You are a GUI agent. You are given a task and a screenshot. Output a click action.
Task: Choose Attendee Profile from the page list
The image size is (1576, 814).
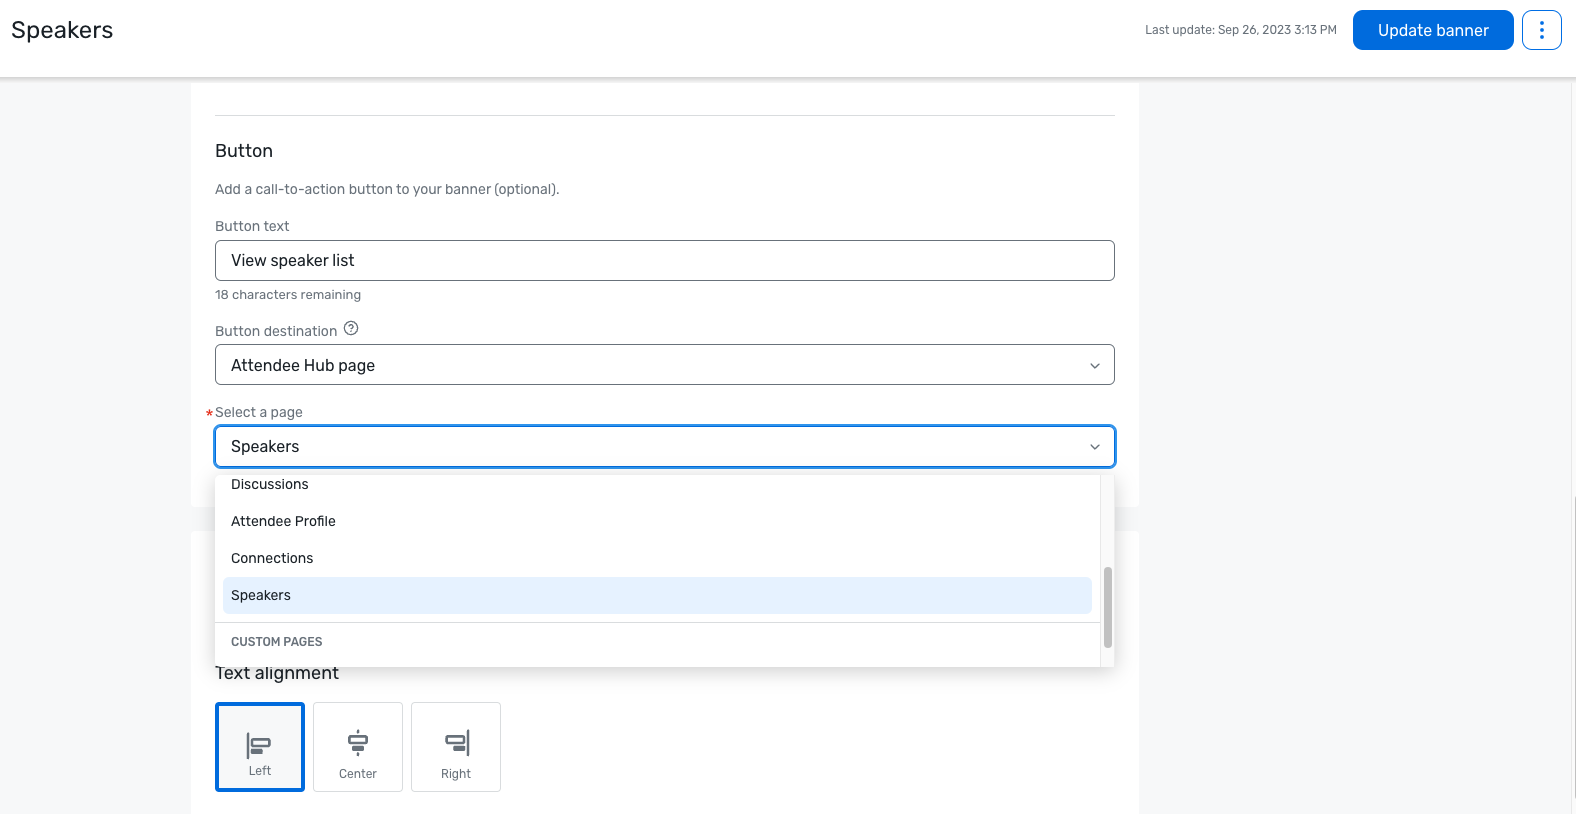click(657, 521)
